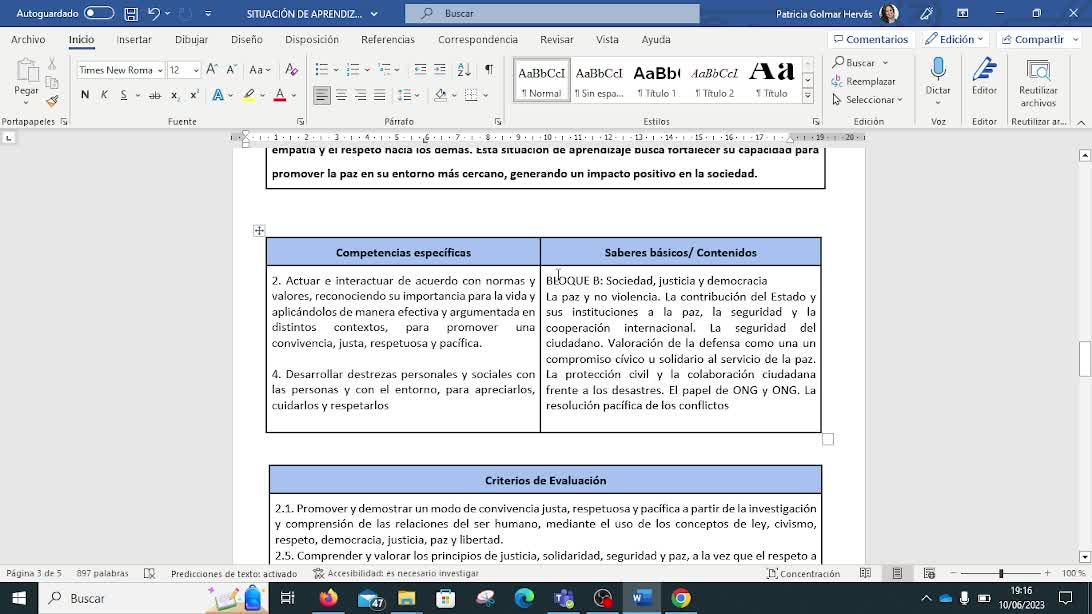Toggle the Autoguardado switch
Image resolution: width=1092 pixels, height=614 pixels.
coord(99,13)
